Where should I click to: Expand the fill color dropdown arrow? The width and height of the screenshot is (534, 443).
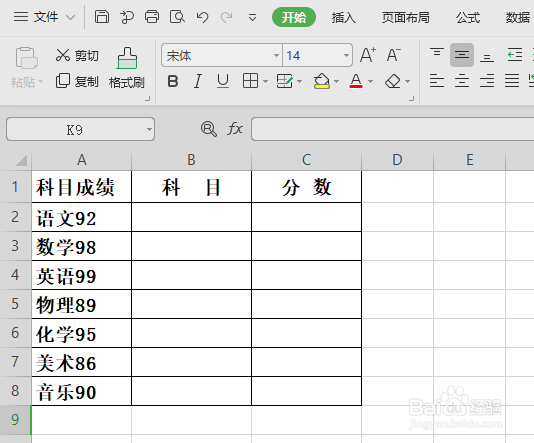pos(336,81)
